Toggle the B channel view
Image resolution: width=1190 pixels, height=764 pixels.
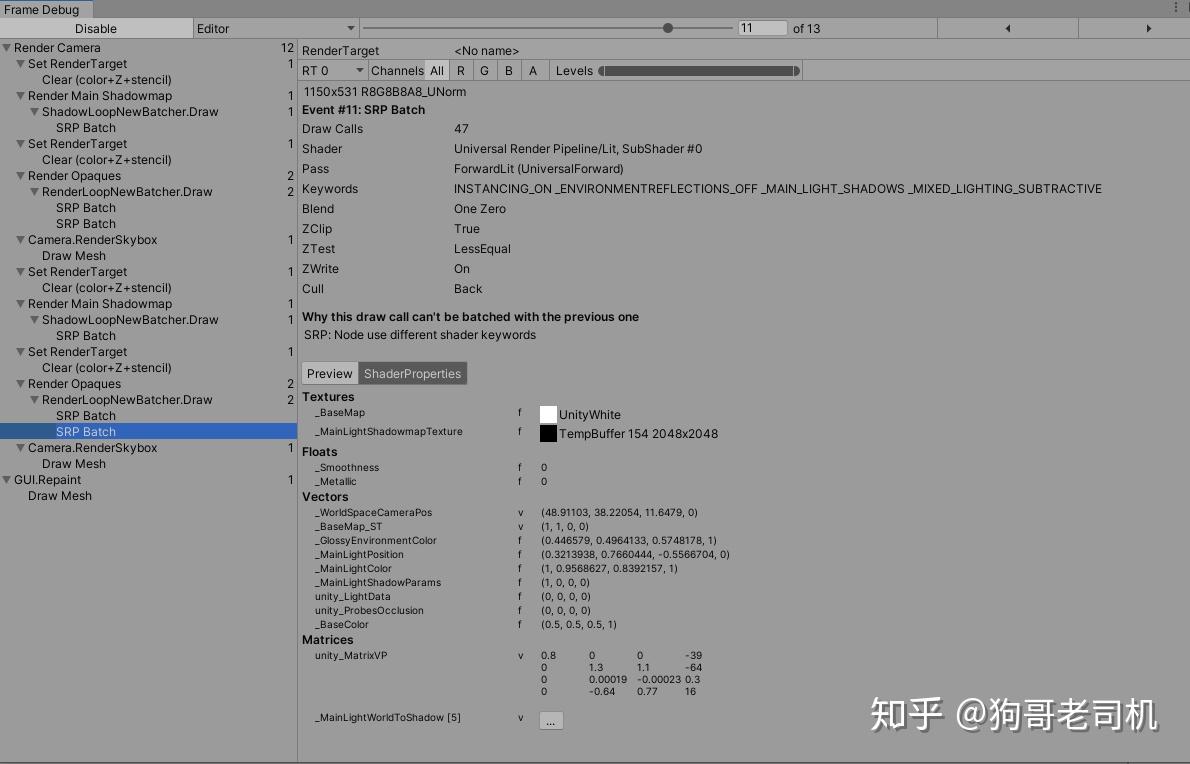tap(508, 70)
